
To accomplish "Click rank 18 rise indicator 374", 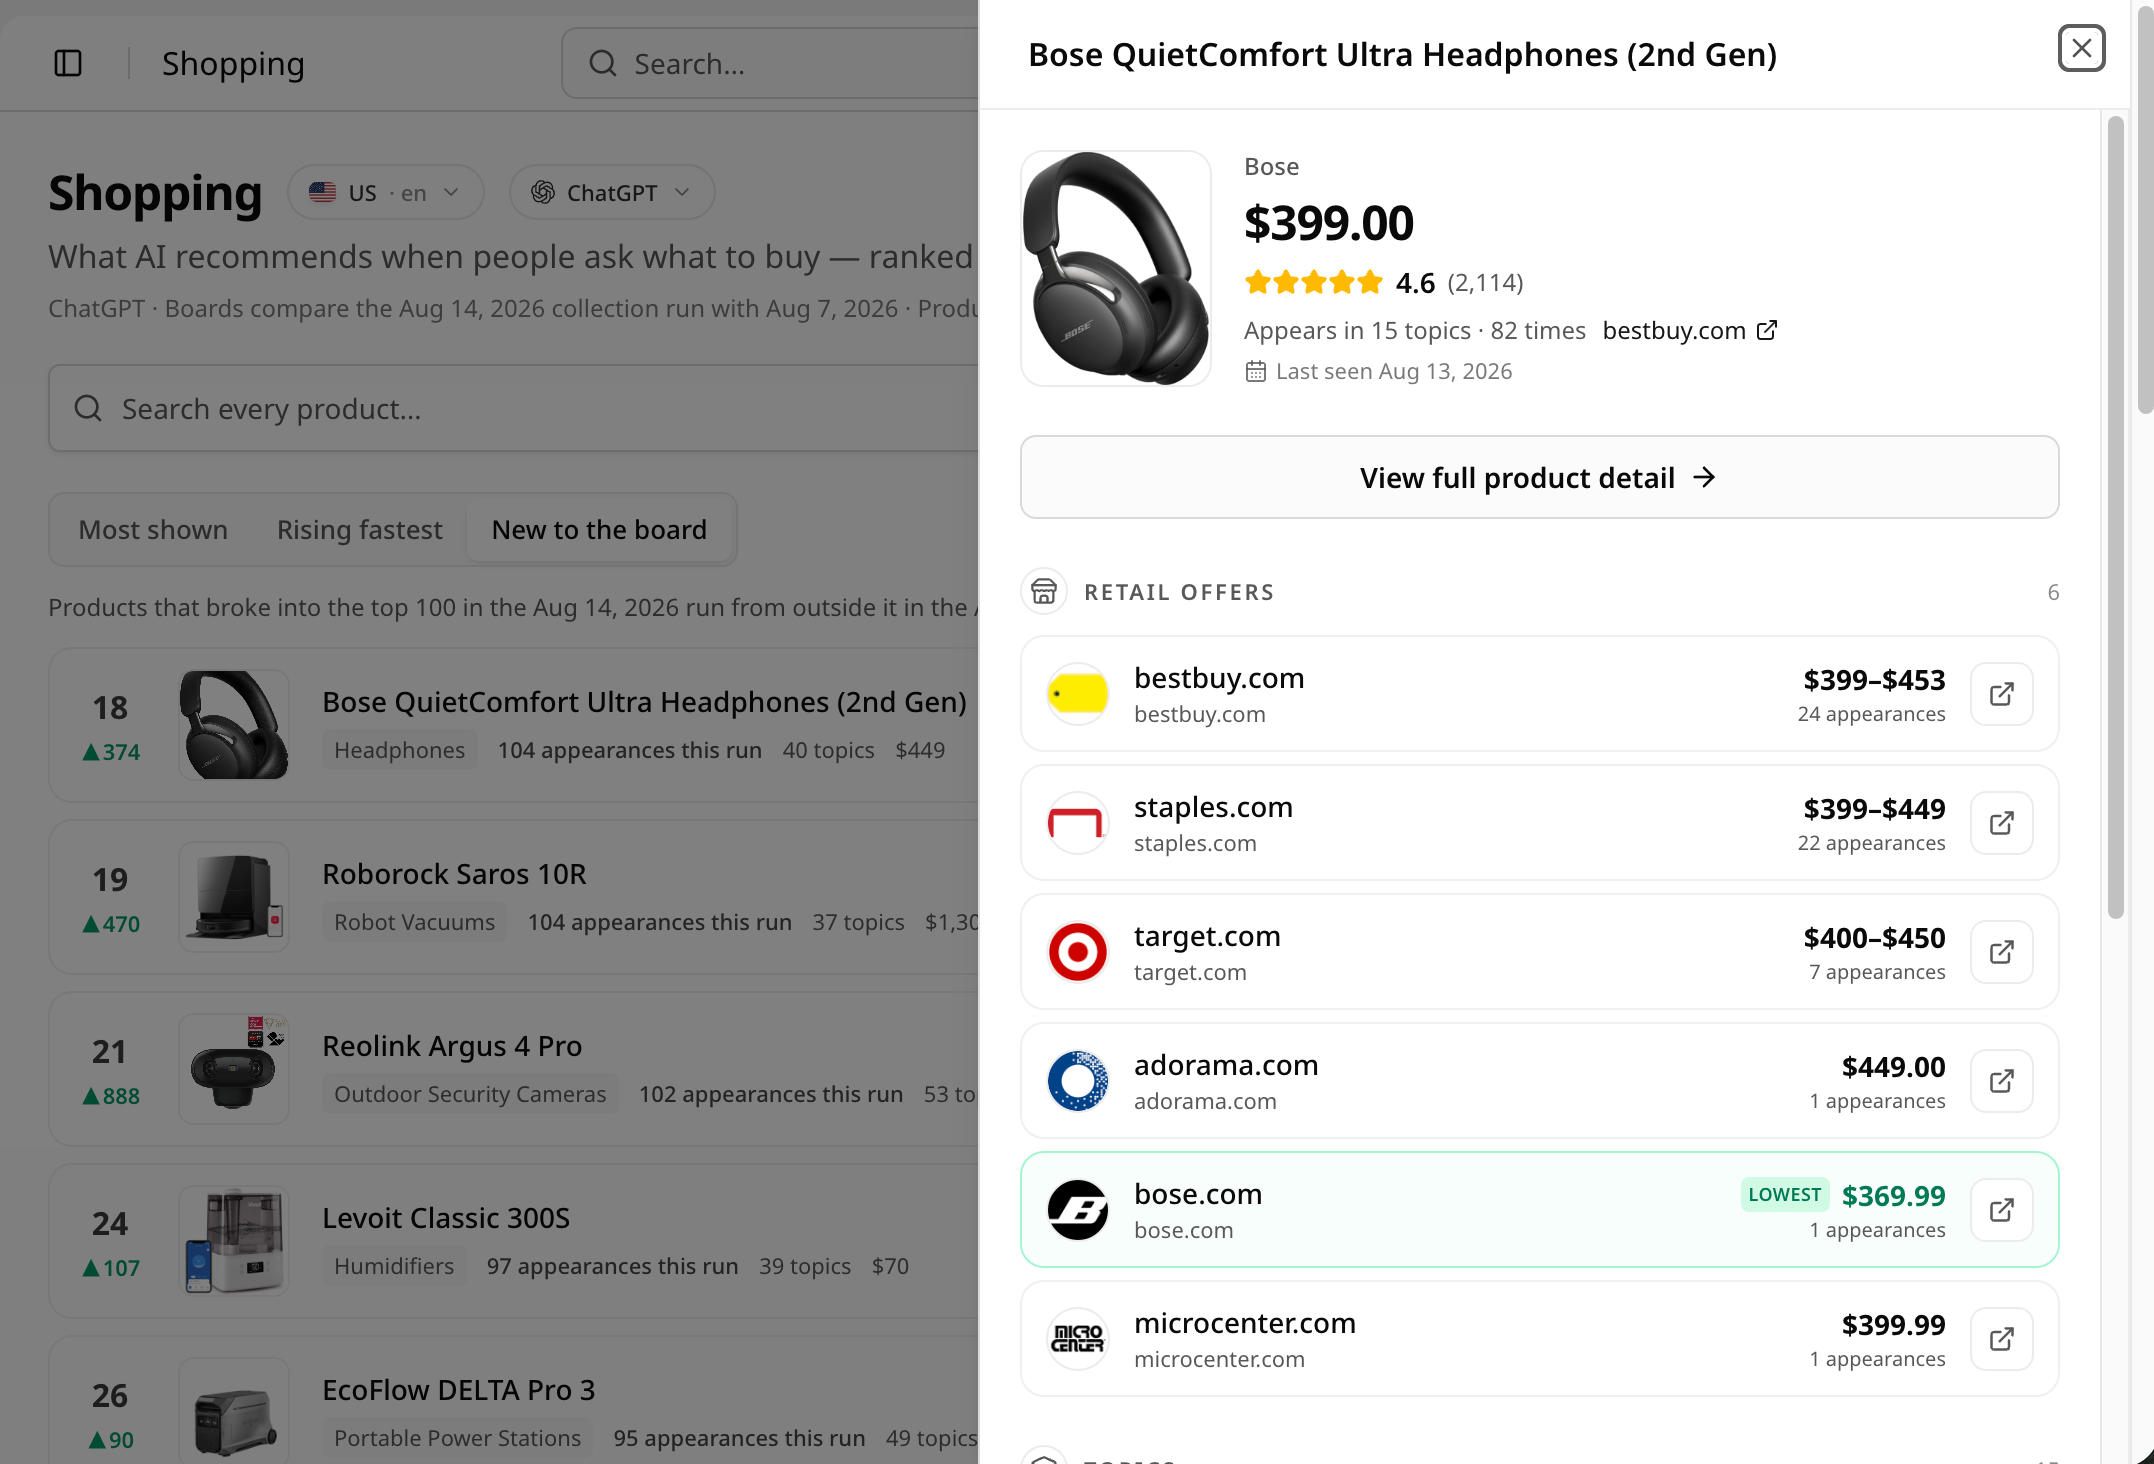I will coord(111,752).
